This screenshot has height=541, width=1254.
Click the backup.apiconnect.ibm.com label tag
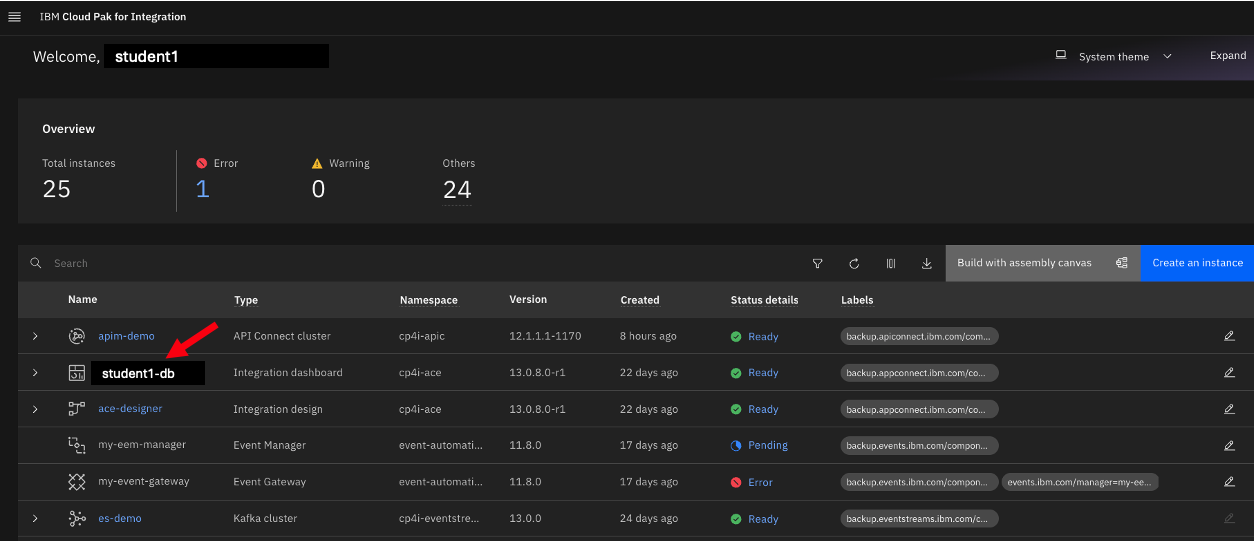(920, 336)
